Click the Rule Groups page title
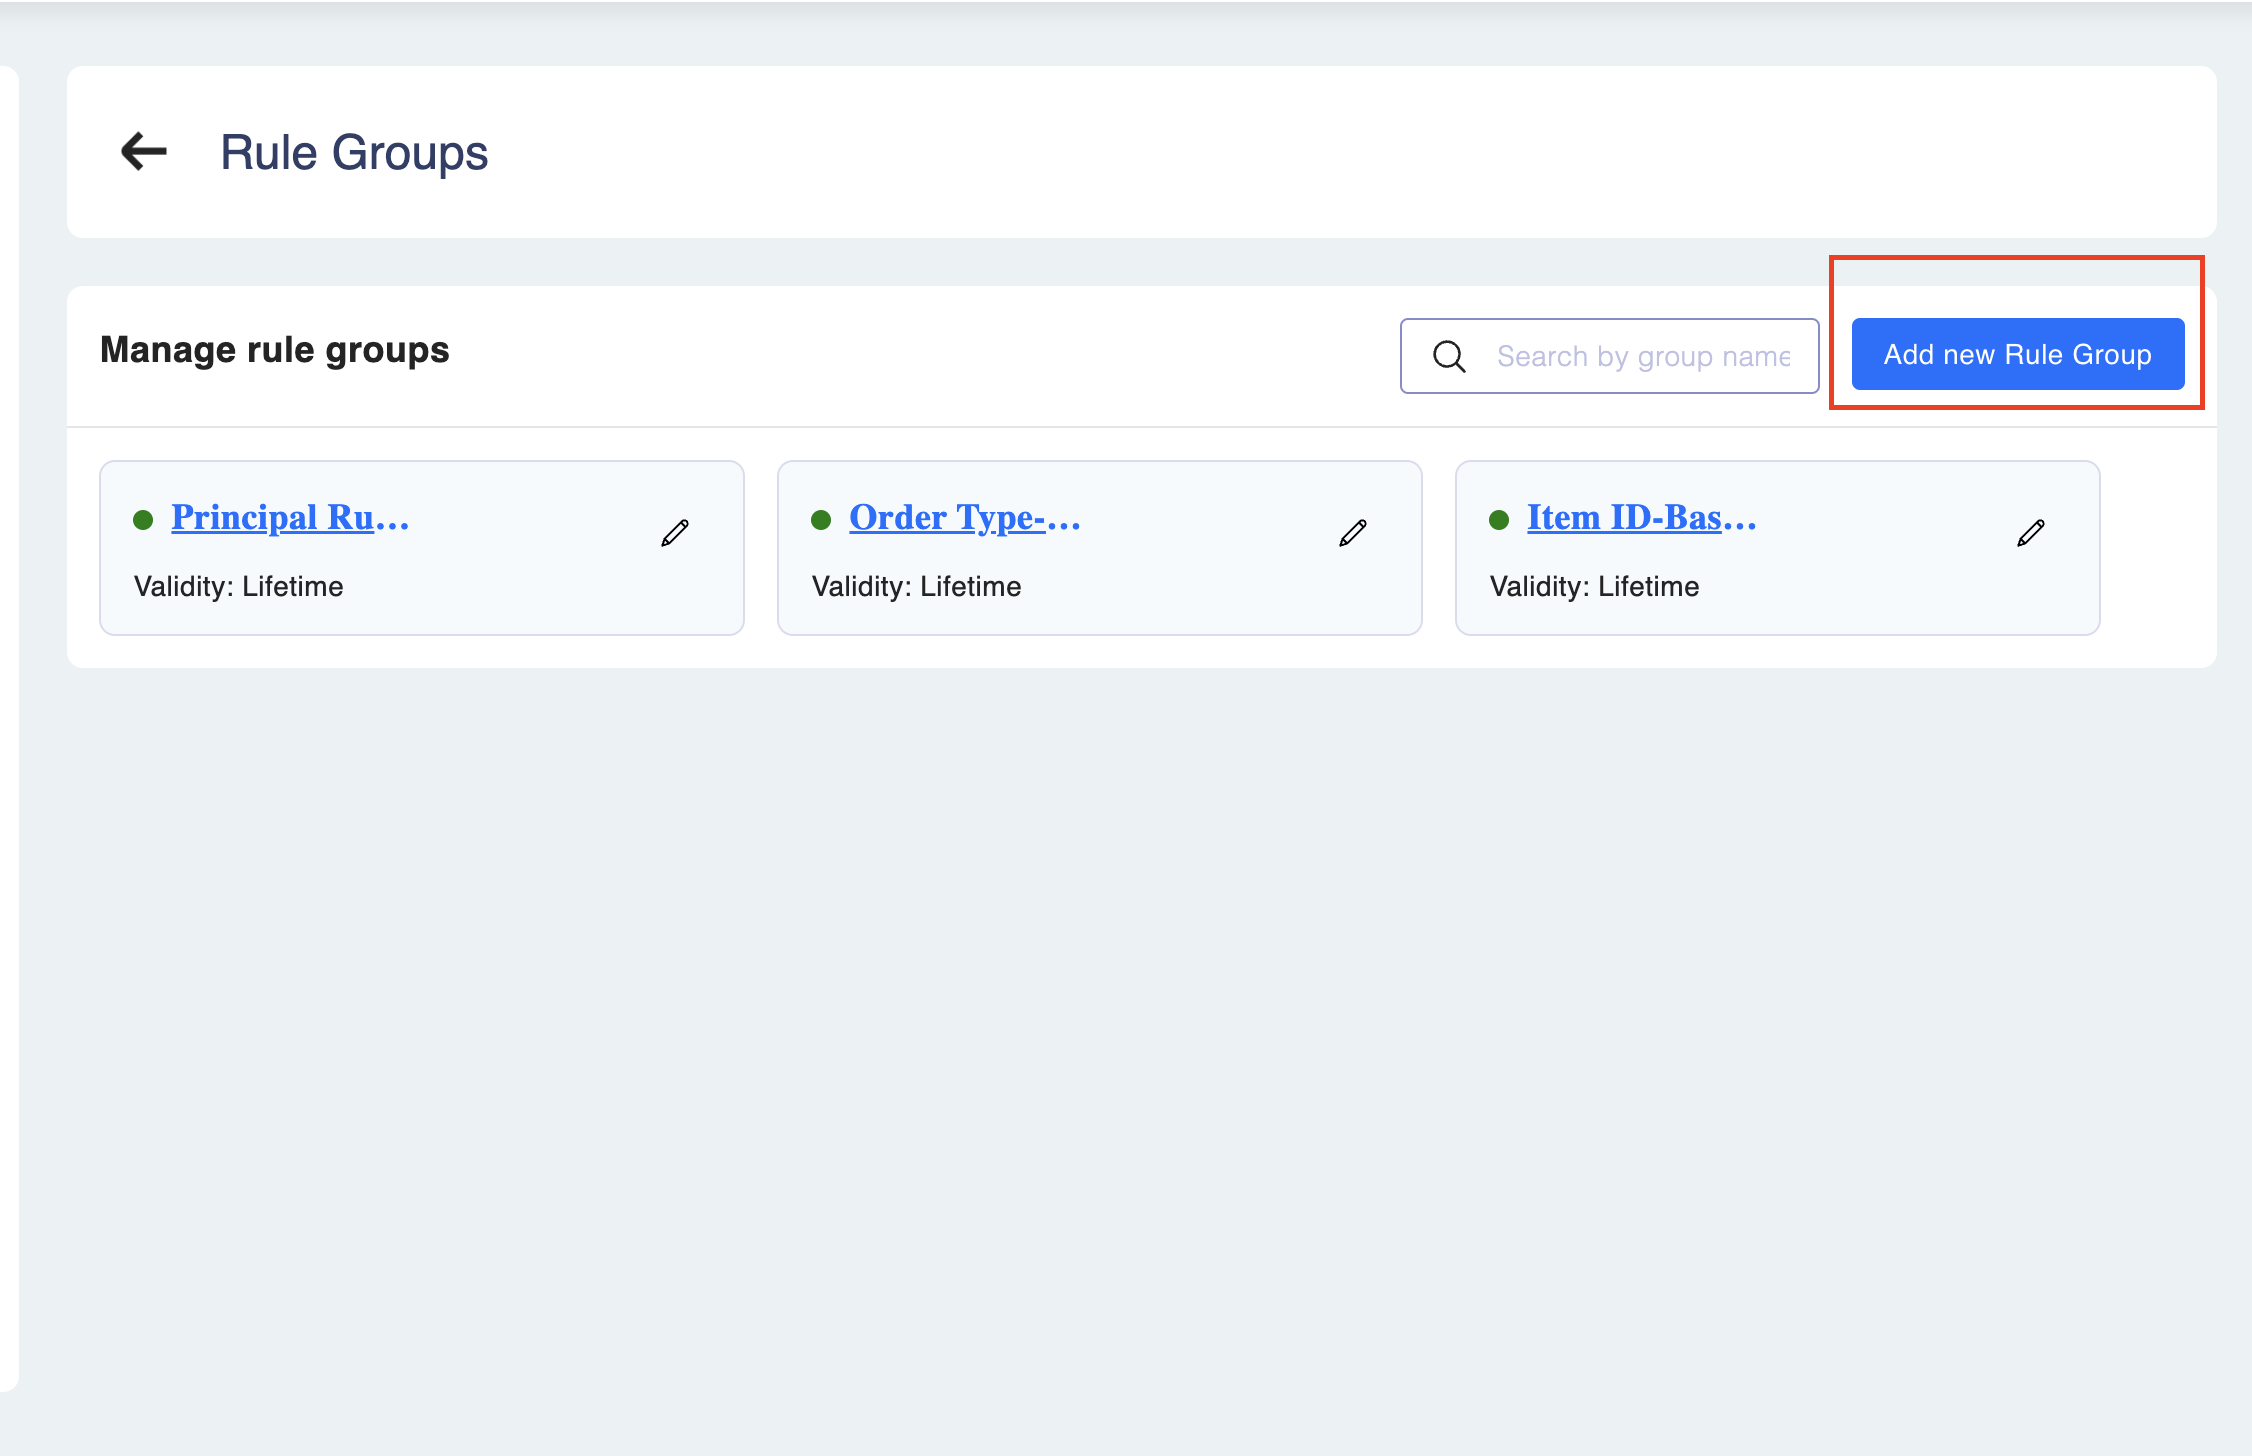 tap(354, 153)
